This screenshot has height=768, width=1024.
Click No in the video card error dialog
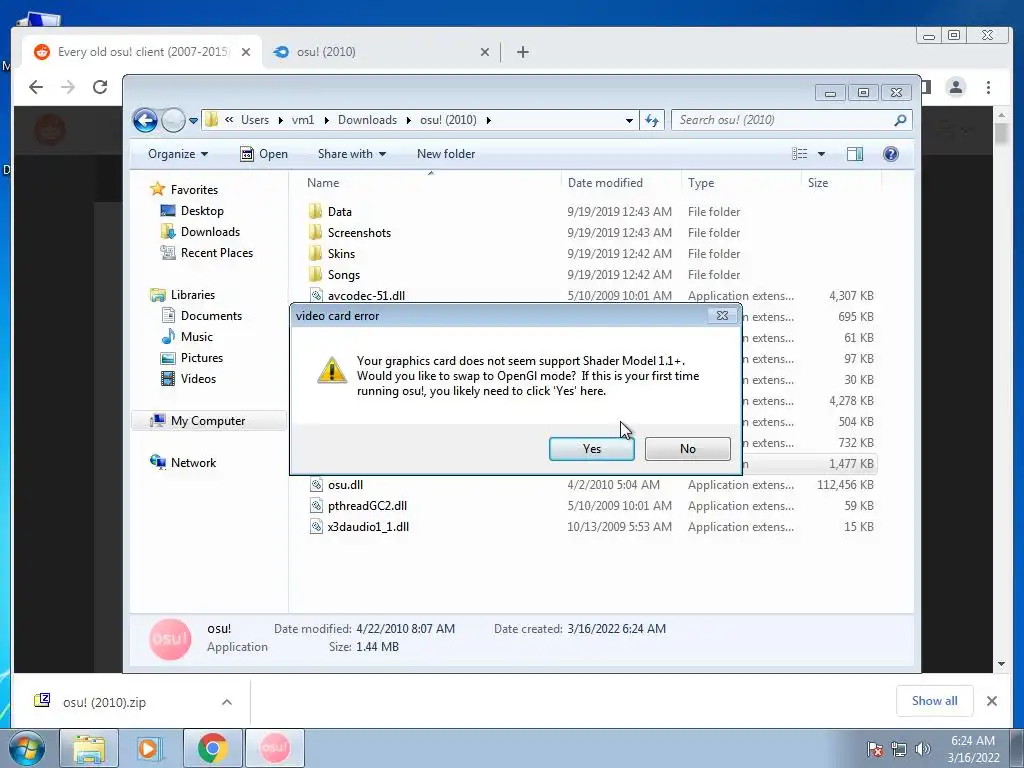click(x=688, y=449)
